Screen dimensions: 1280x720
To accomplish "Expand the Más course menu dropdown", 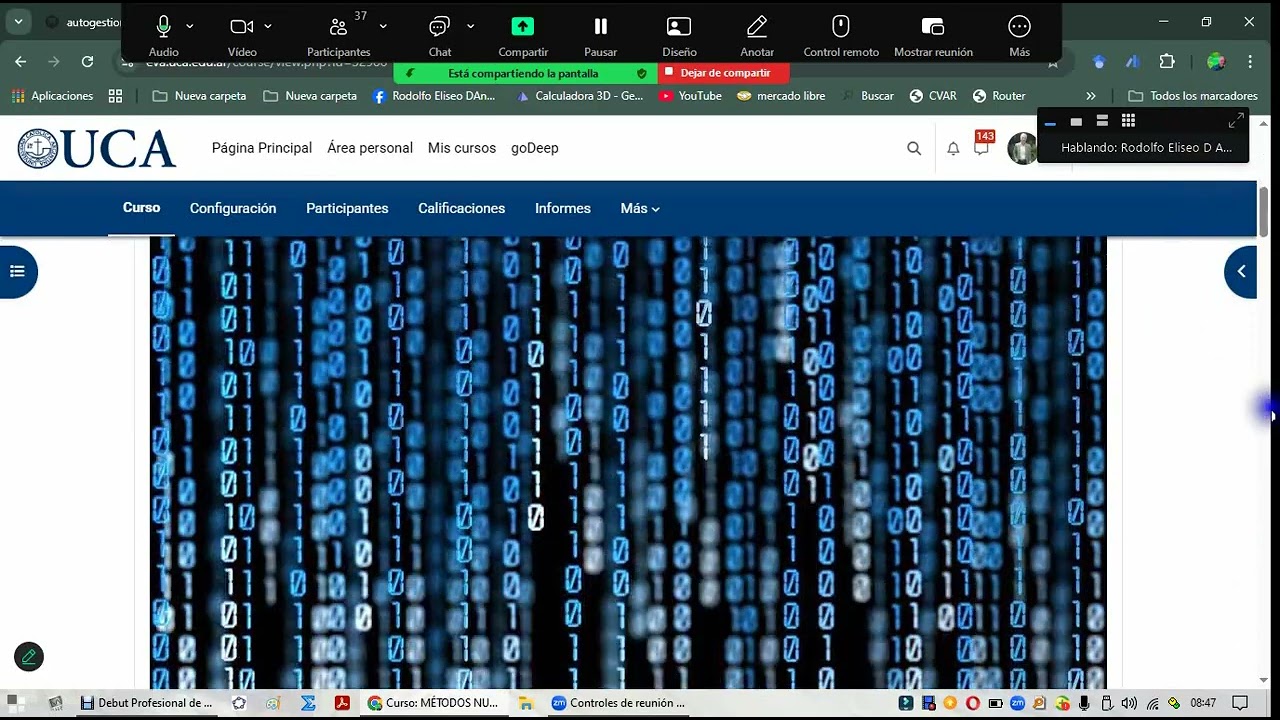I will click(x=640, y=208).
